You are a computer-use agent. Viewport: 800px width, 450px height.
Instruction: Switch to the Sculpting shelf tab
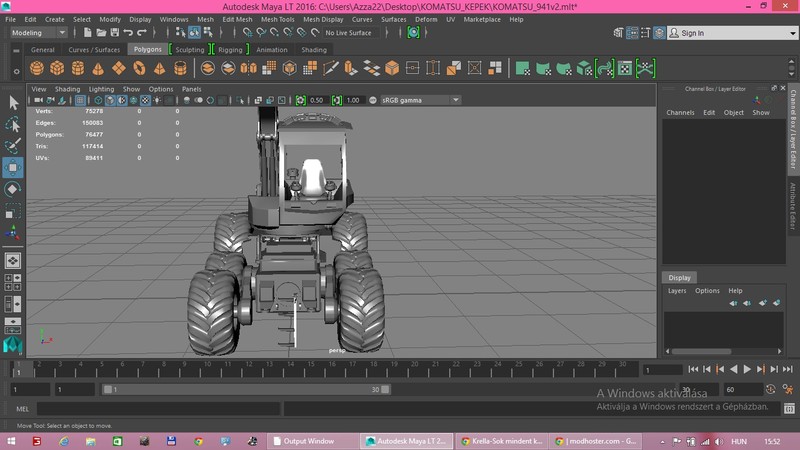(190, 49)
